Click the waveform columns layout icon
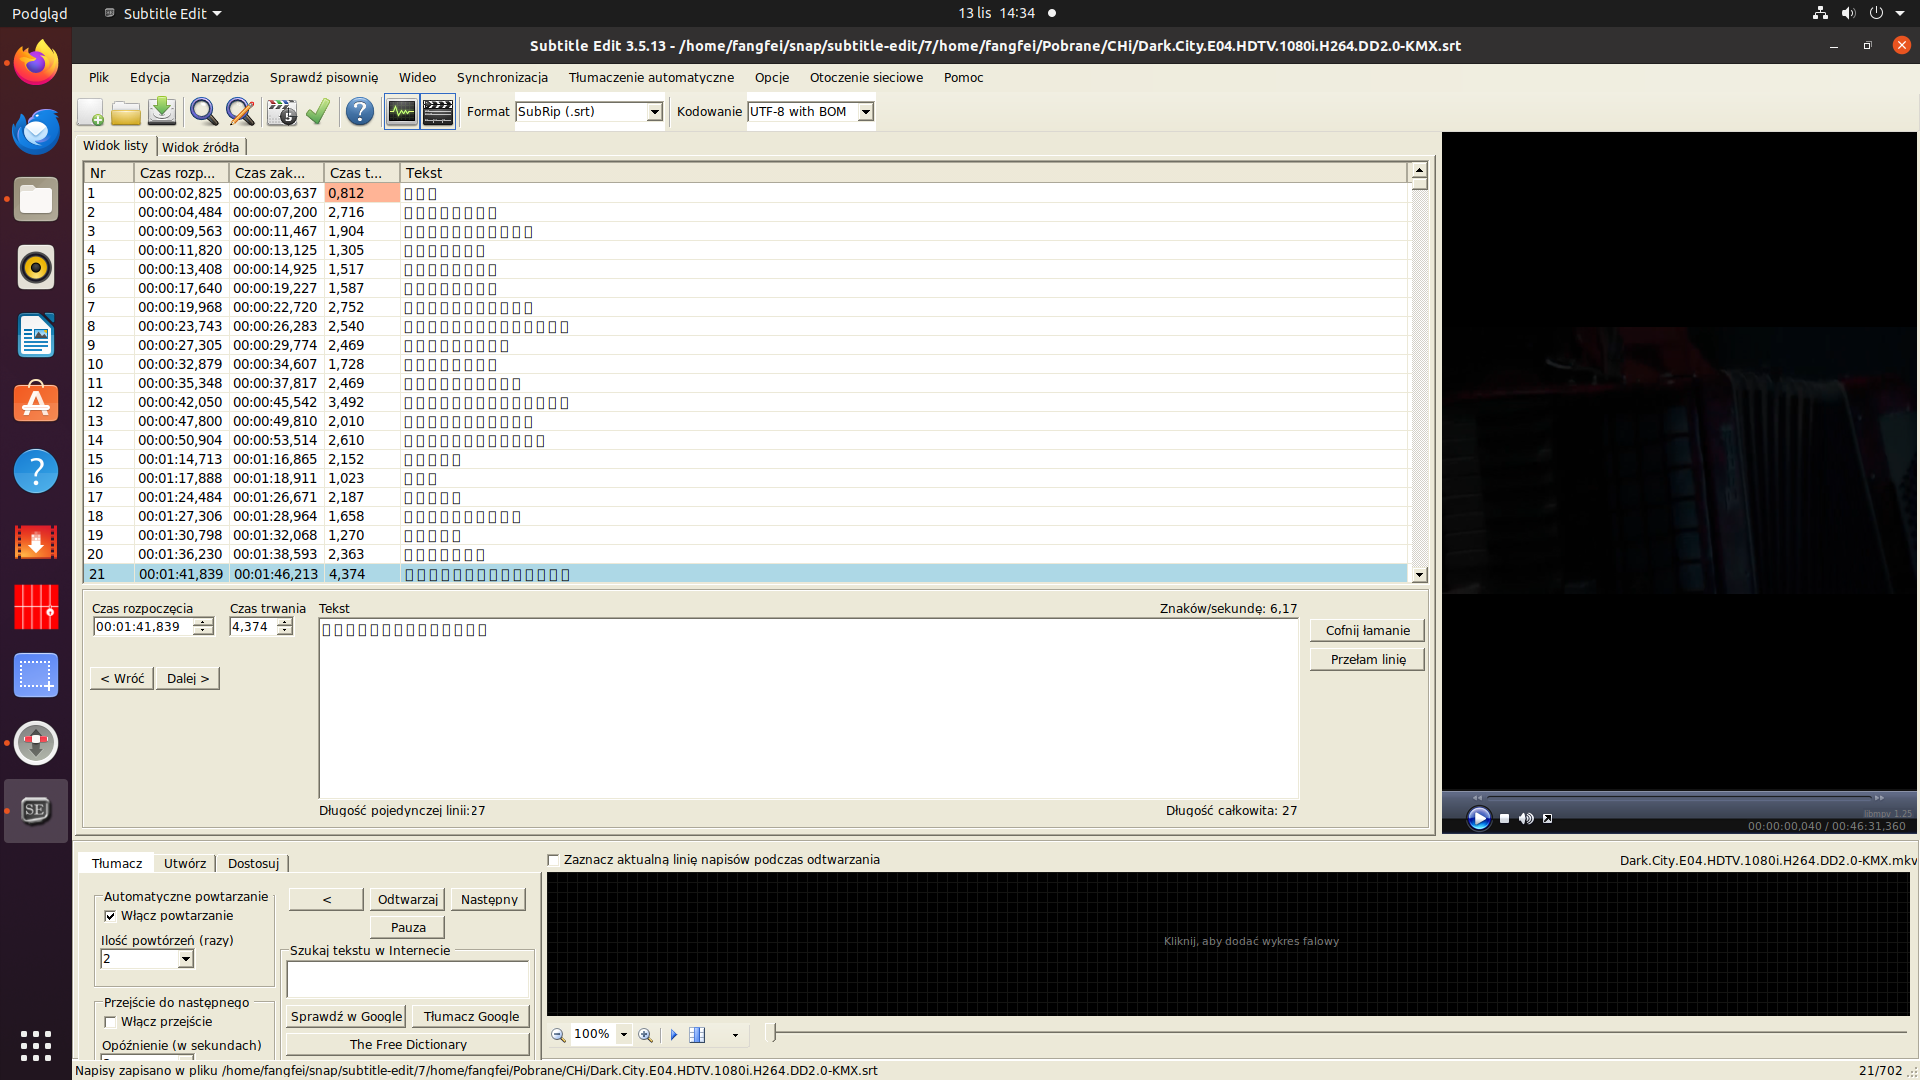 698,1034
